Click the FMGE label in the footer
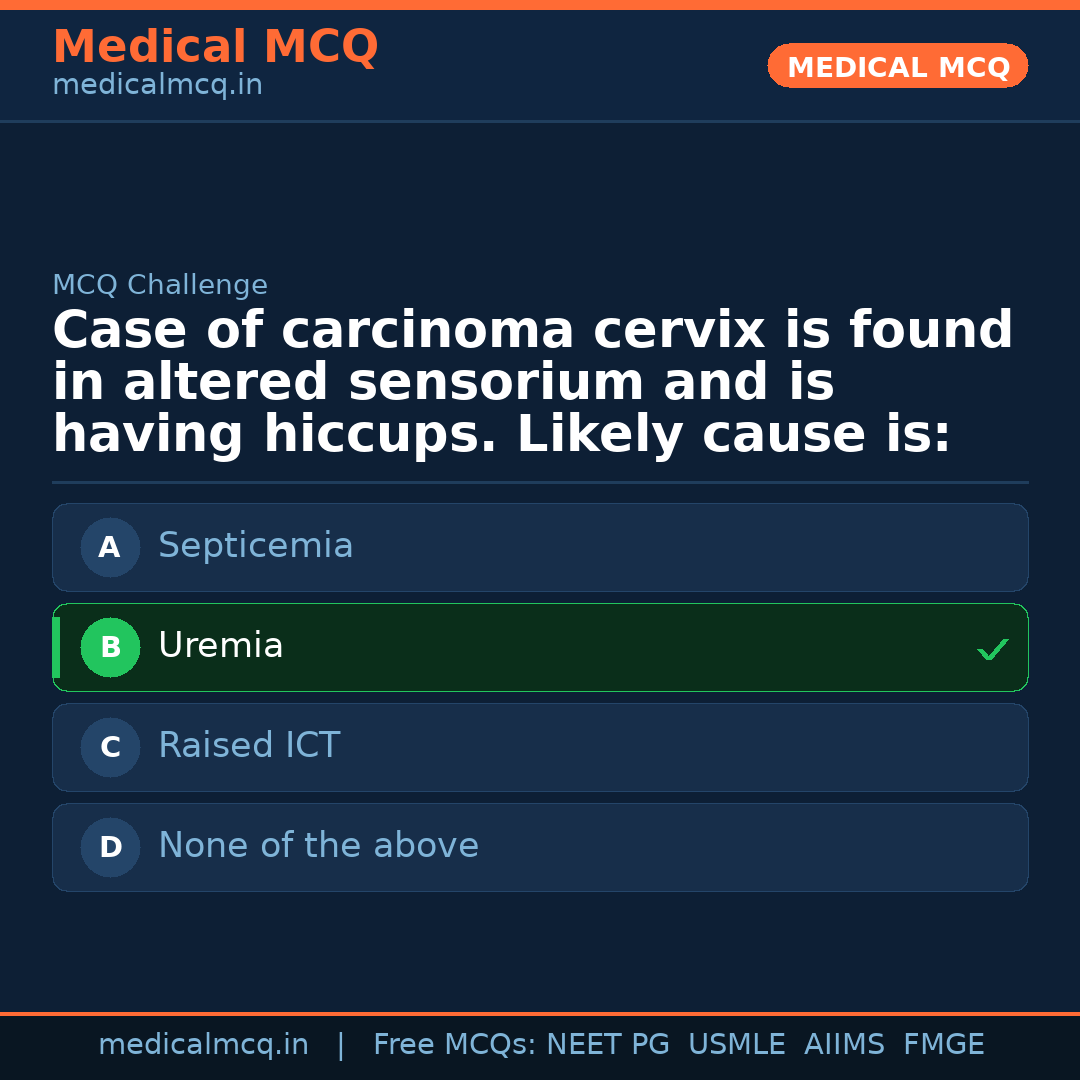 pos(943,1044)
